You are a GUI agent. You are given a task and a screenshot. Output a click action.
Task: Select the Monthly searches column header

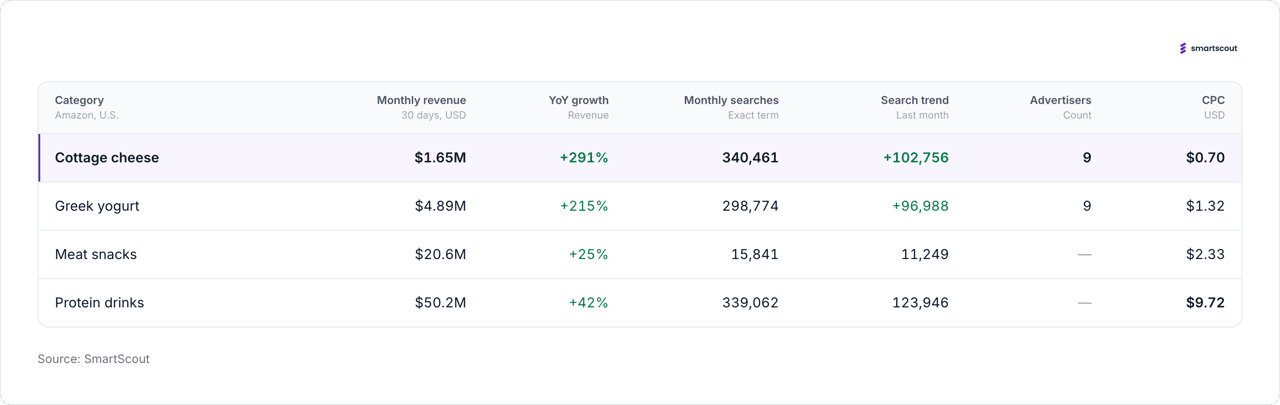coord(731,100)
